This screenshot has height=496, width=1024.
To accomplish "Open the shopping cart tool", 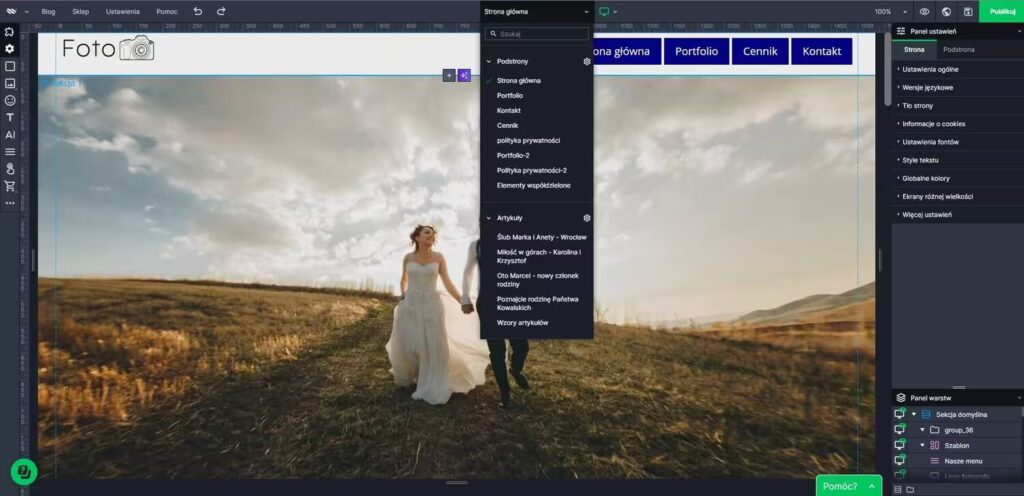I will click(10, 186).
